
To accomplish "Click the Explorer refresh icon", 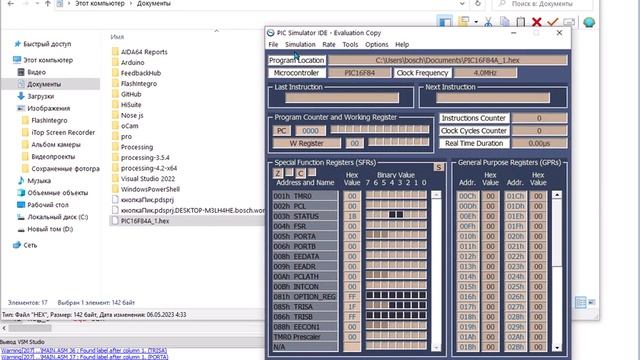I will tap(478, 4).
